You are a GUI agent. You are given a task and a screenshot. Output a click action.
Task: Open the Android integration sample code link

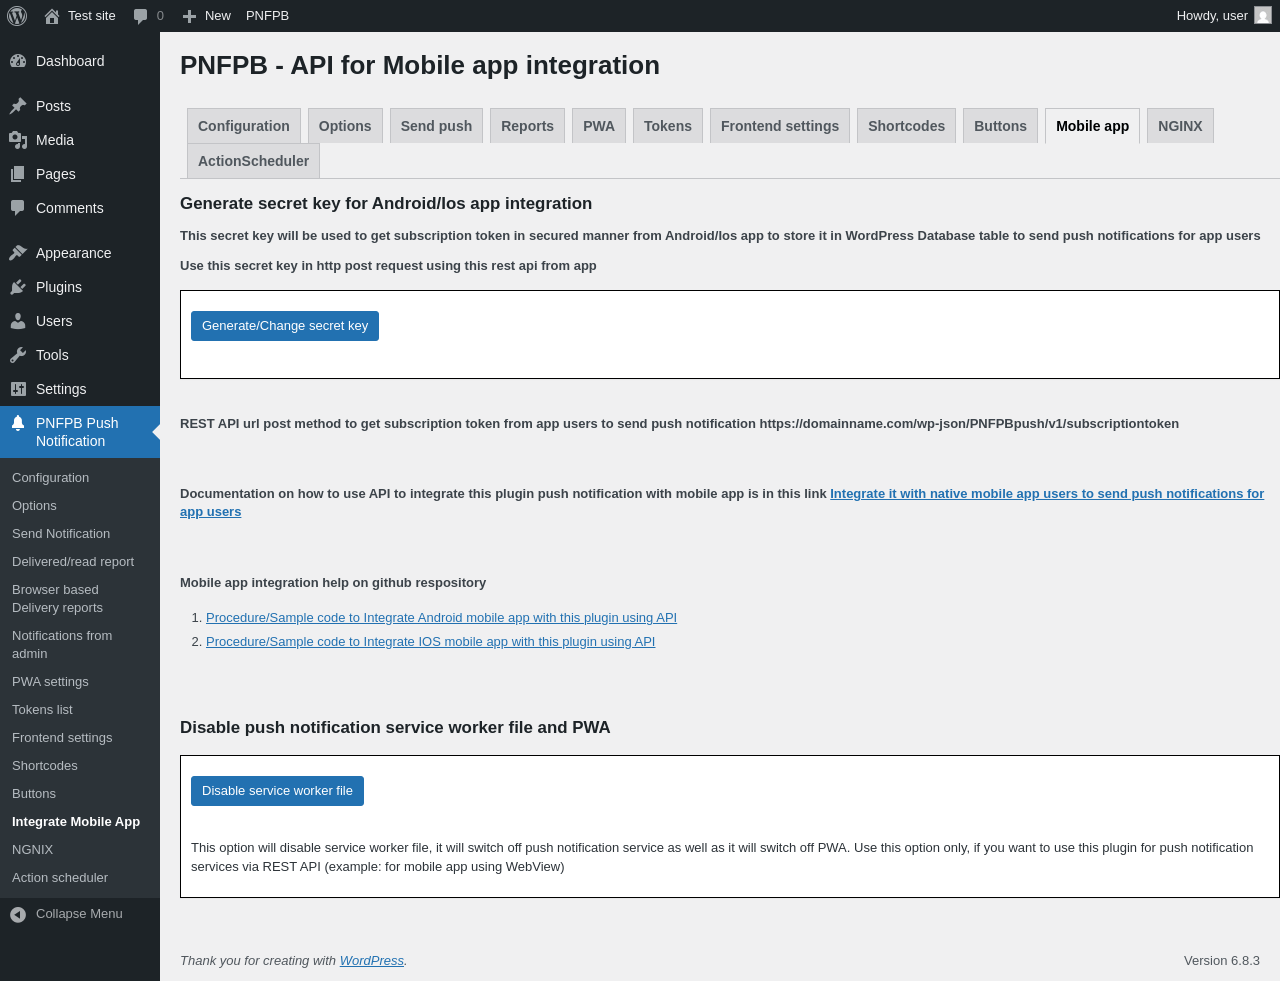(441, 618)
